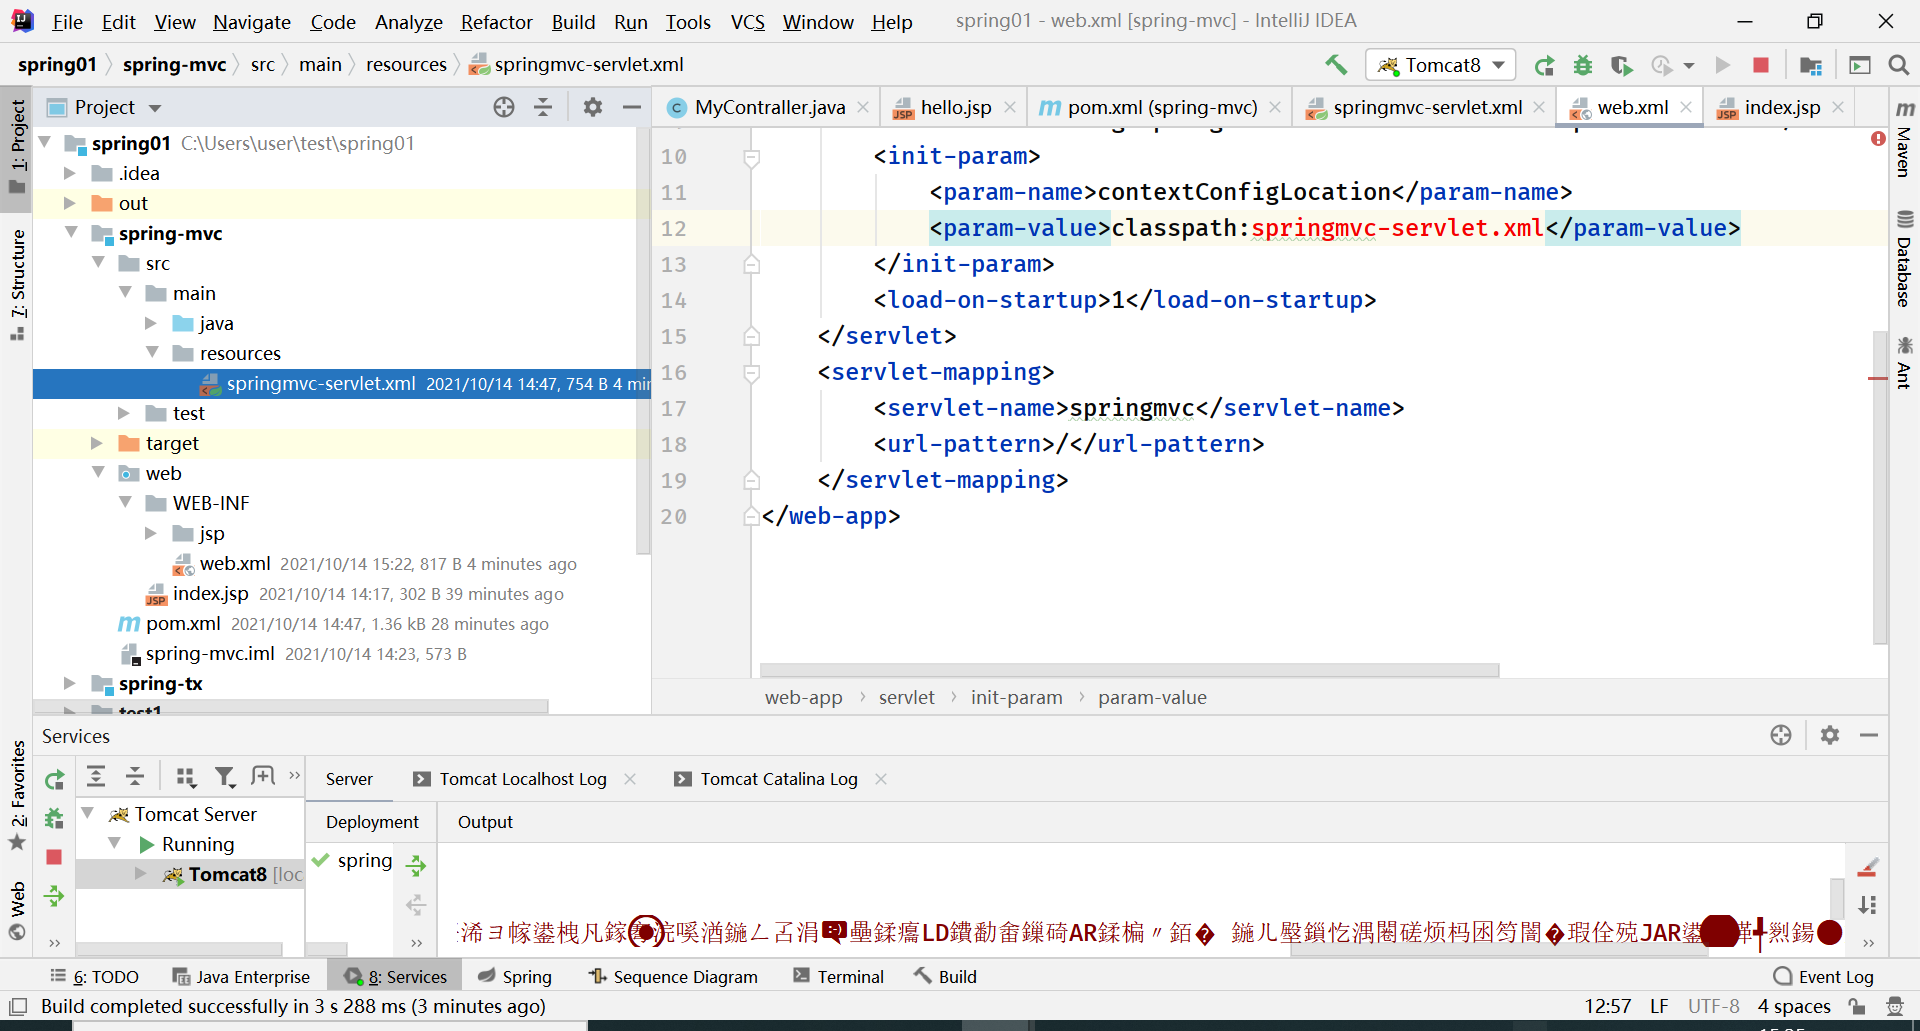Open Project Structure icon in toolbar
1920x1031 pixels.
[x=1811, y=65]
